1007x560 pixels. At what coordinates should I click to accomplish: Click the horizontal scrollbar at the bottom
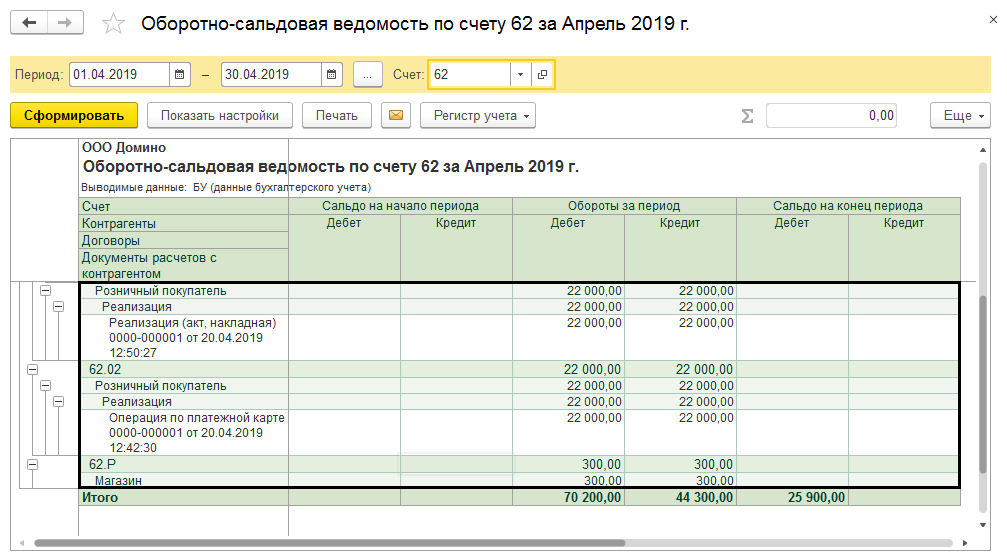point(330,544)
